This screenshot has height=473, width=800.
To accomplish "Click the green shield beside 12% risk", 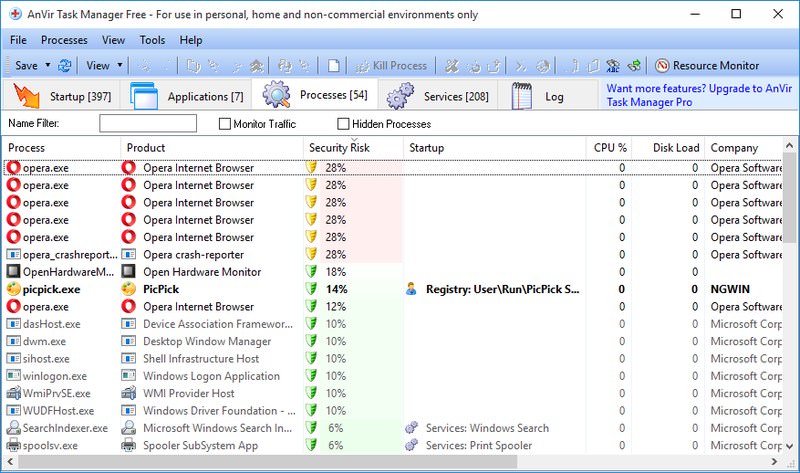I will click(x=311, y=307).
